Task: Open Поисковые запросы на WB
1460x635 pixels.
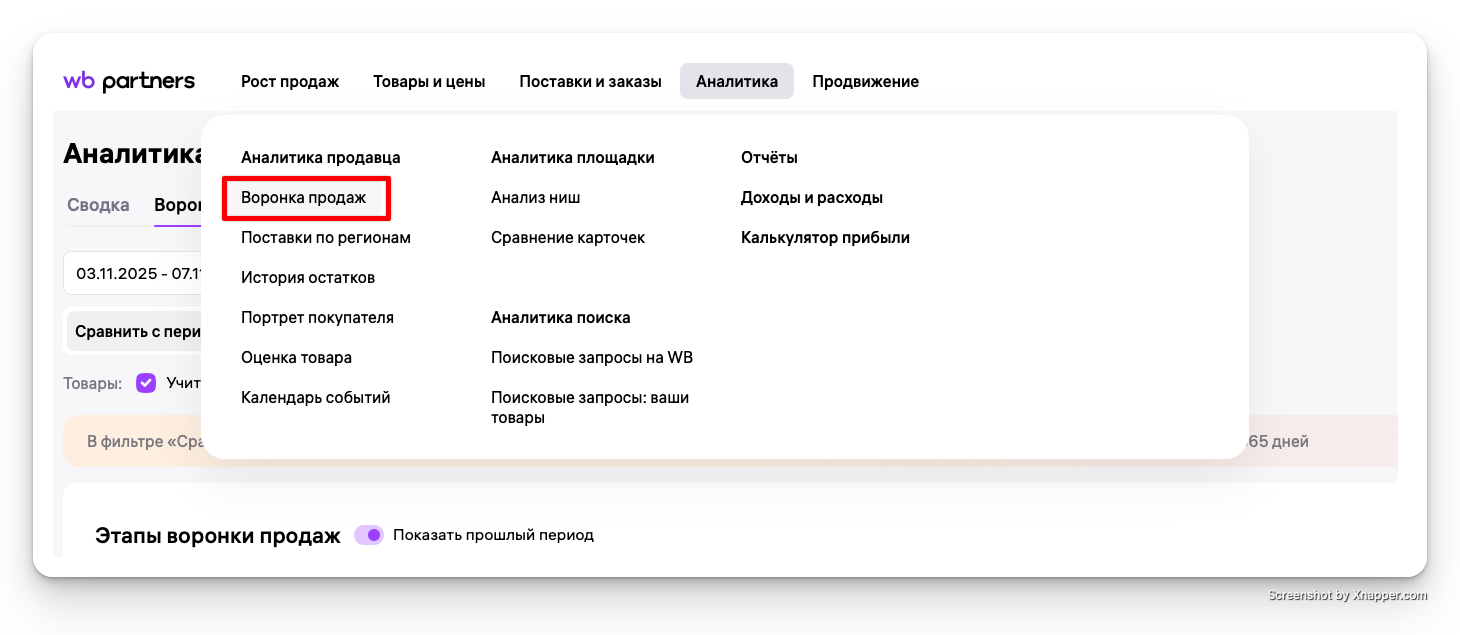Action: pos(592,358)
